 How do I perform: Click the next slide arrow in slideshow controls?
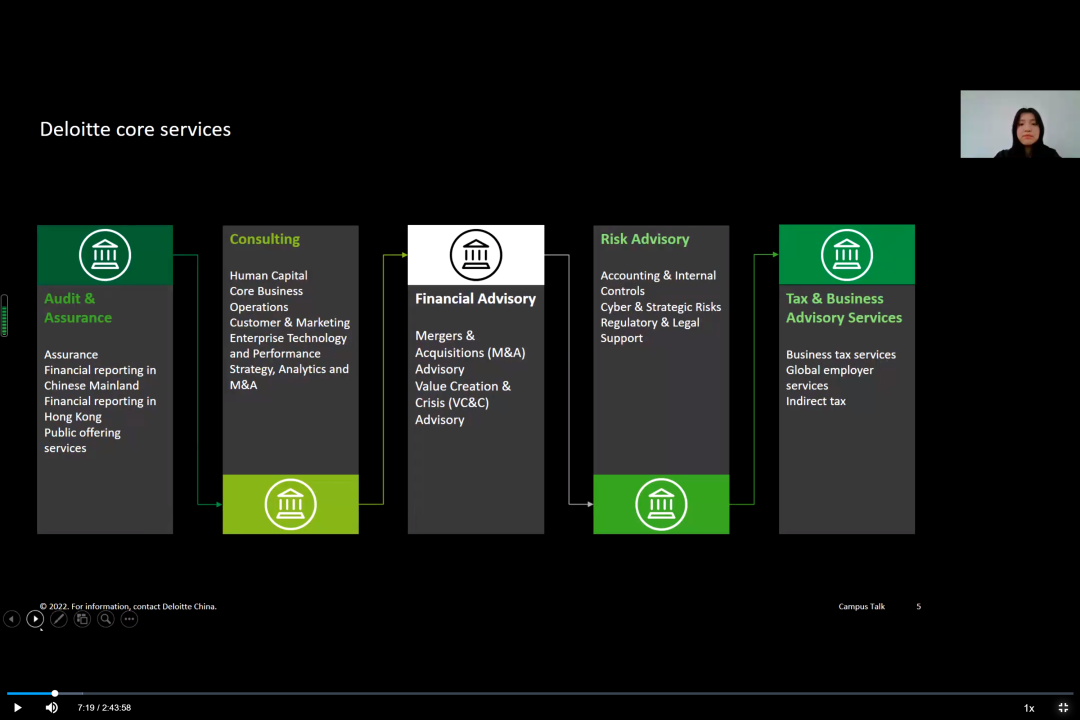(x=35, y=619)
